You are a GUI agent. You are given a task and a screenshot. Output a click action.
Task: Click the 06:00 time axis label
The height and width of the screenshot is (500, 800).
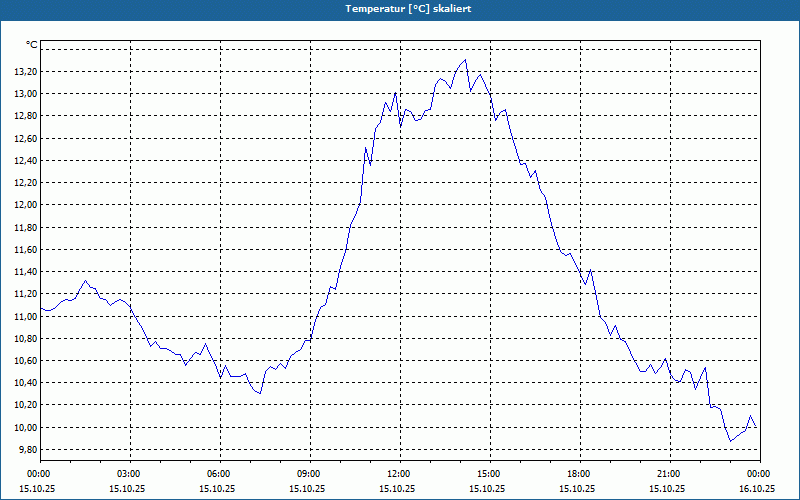pyautogui.click(x=219, y=474)
